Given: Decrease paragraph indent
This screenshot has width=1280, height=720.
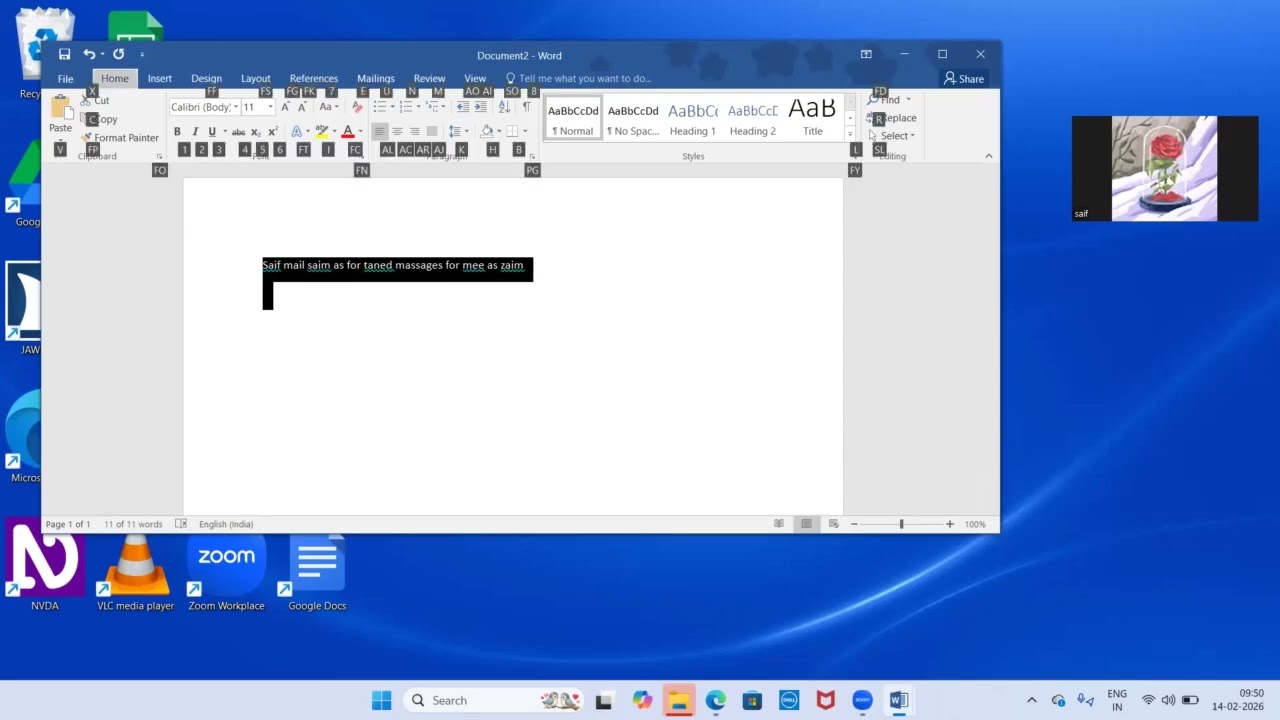Looking at the screenshot, I should [x=462, y=107].
